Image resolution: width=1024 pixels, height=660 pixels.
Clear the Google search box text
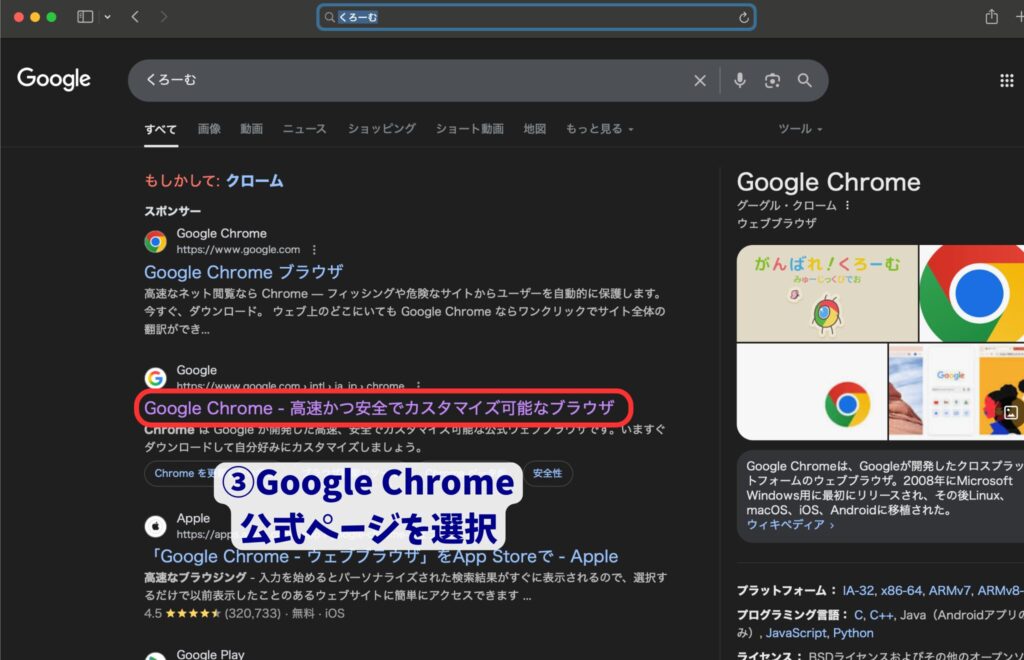pyautogui.click(x=699, y=80)
